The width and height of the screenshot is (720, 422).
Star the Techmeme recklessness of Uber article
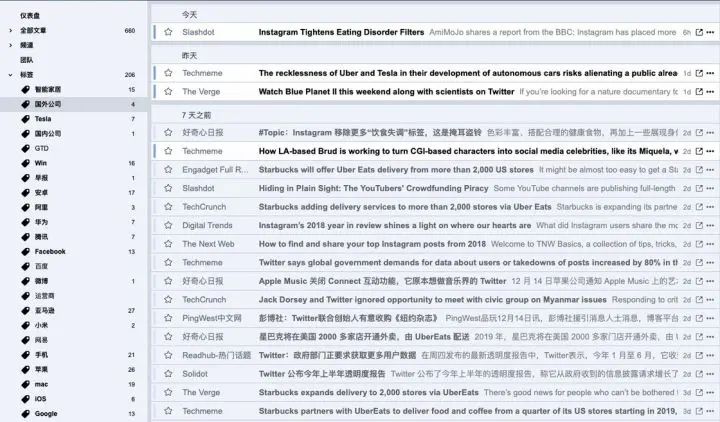[x=169, y=73]
